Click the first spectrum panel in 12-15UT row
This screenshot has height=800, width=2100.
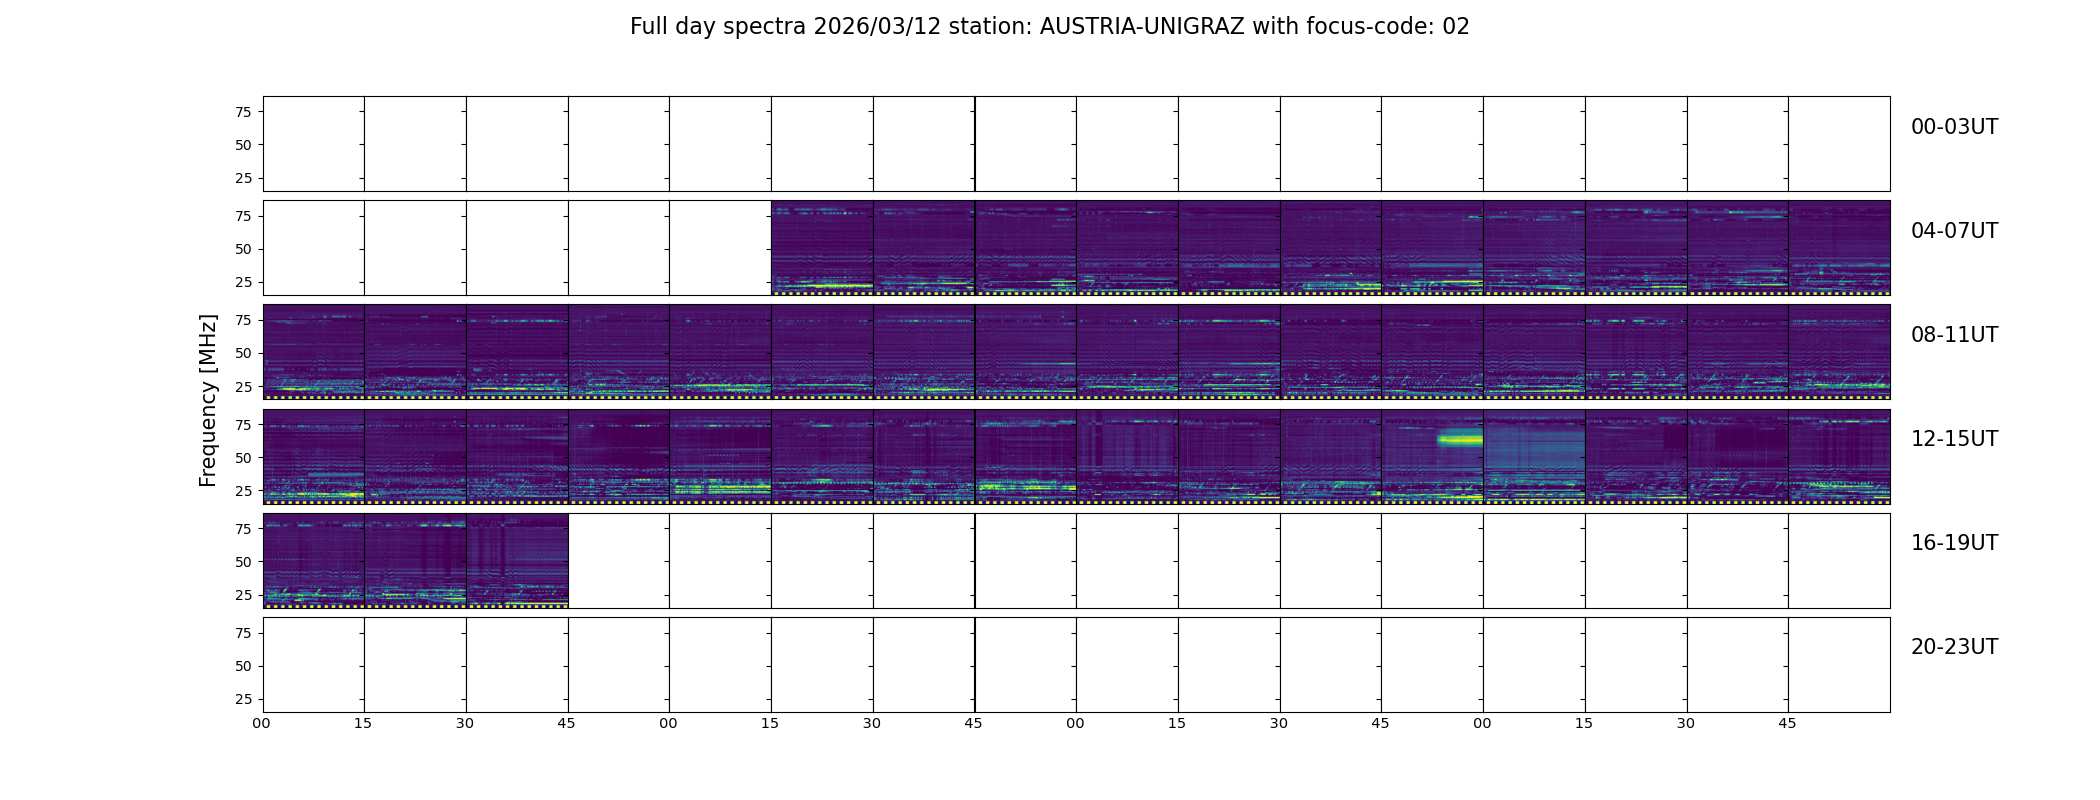pos(314,456)
